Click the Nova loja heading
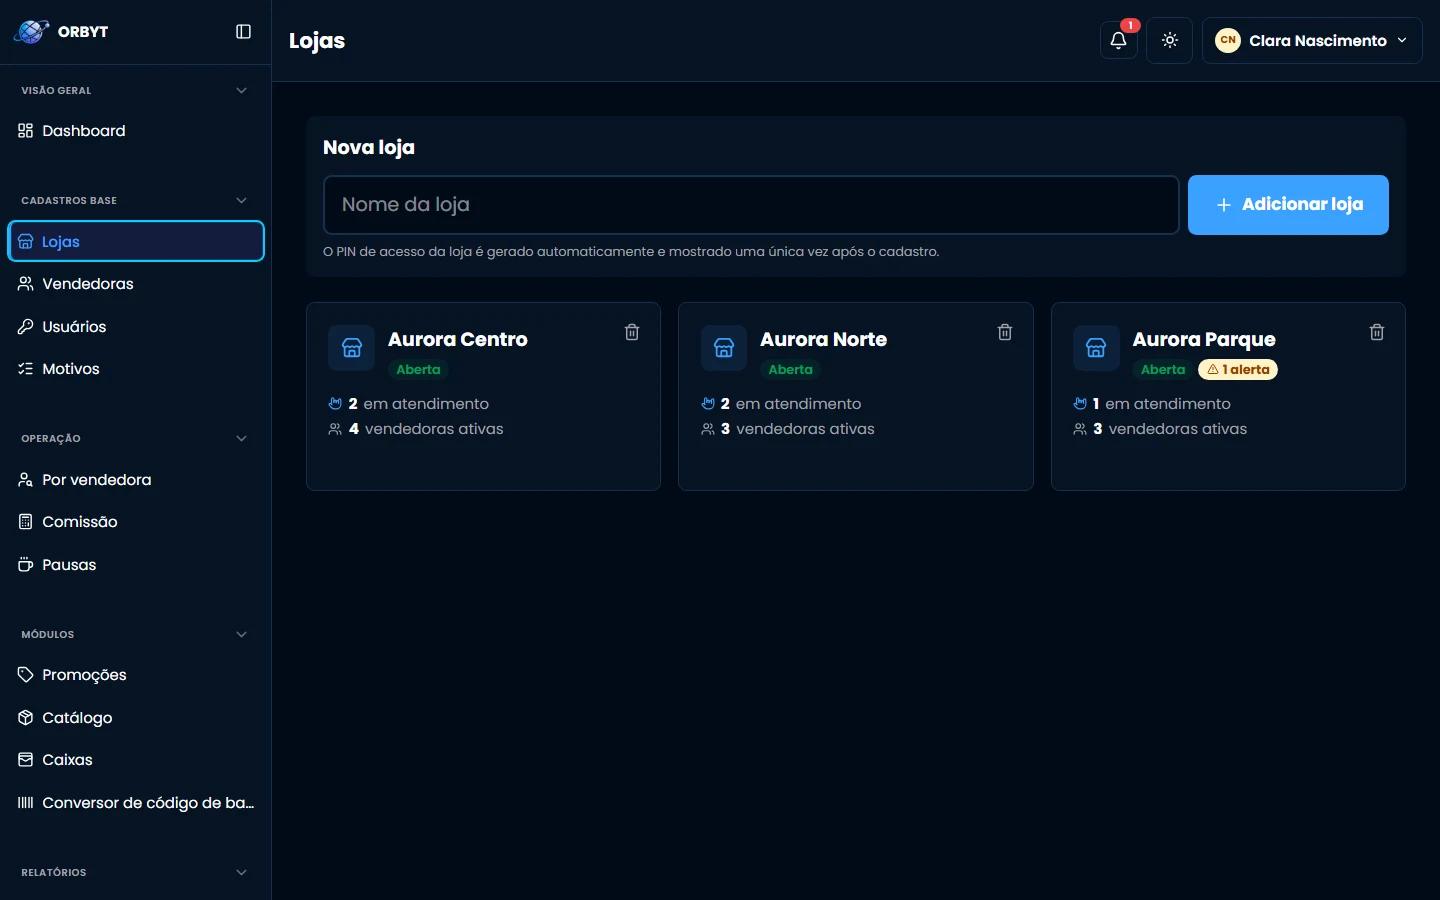Screen dimensions: 1440x900 click(369, 148)
